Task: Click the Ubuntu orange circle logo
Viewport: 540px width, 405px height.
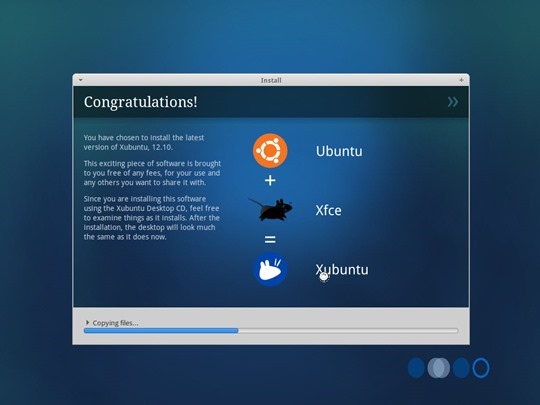Action: (270, 150)
